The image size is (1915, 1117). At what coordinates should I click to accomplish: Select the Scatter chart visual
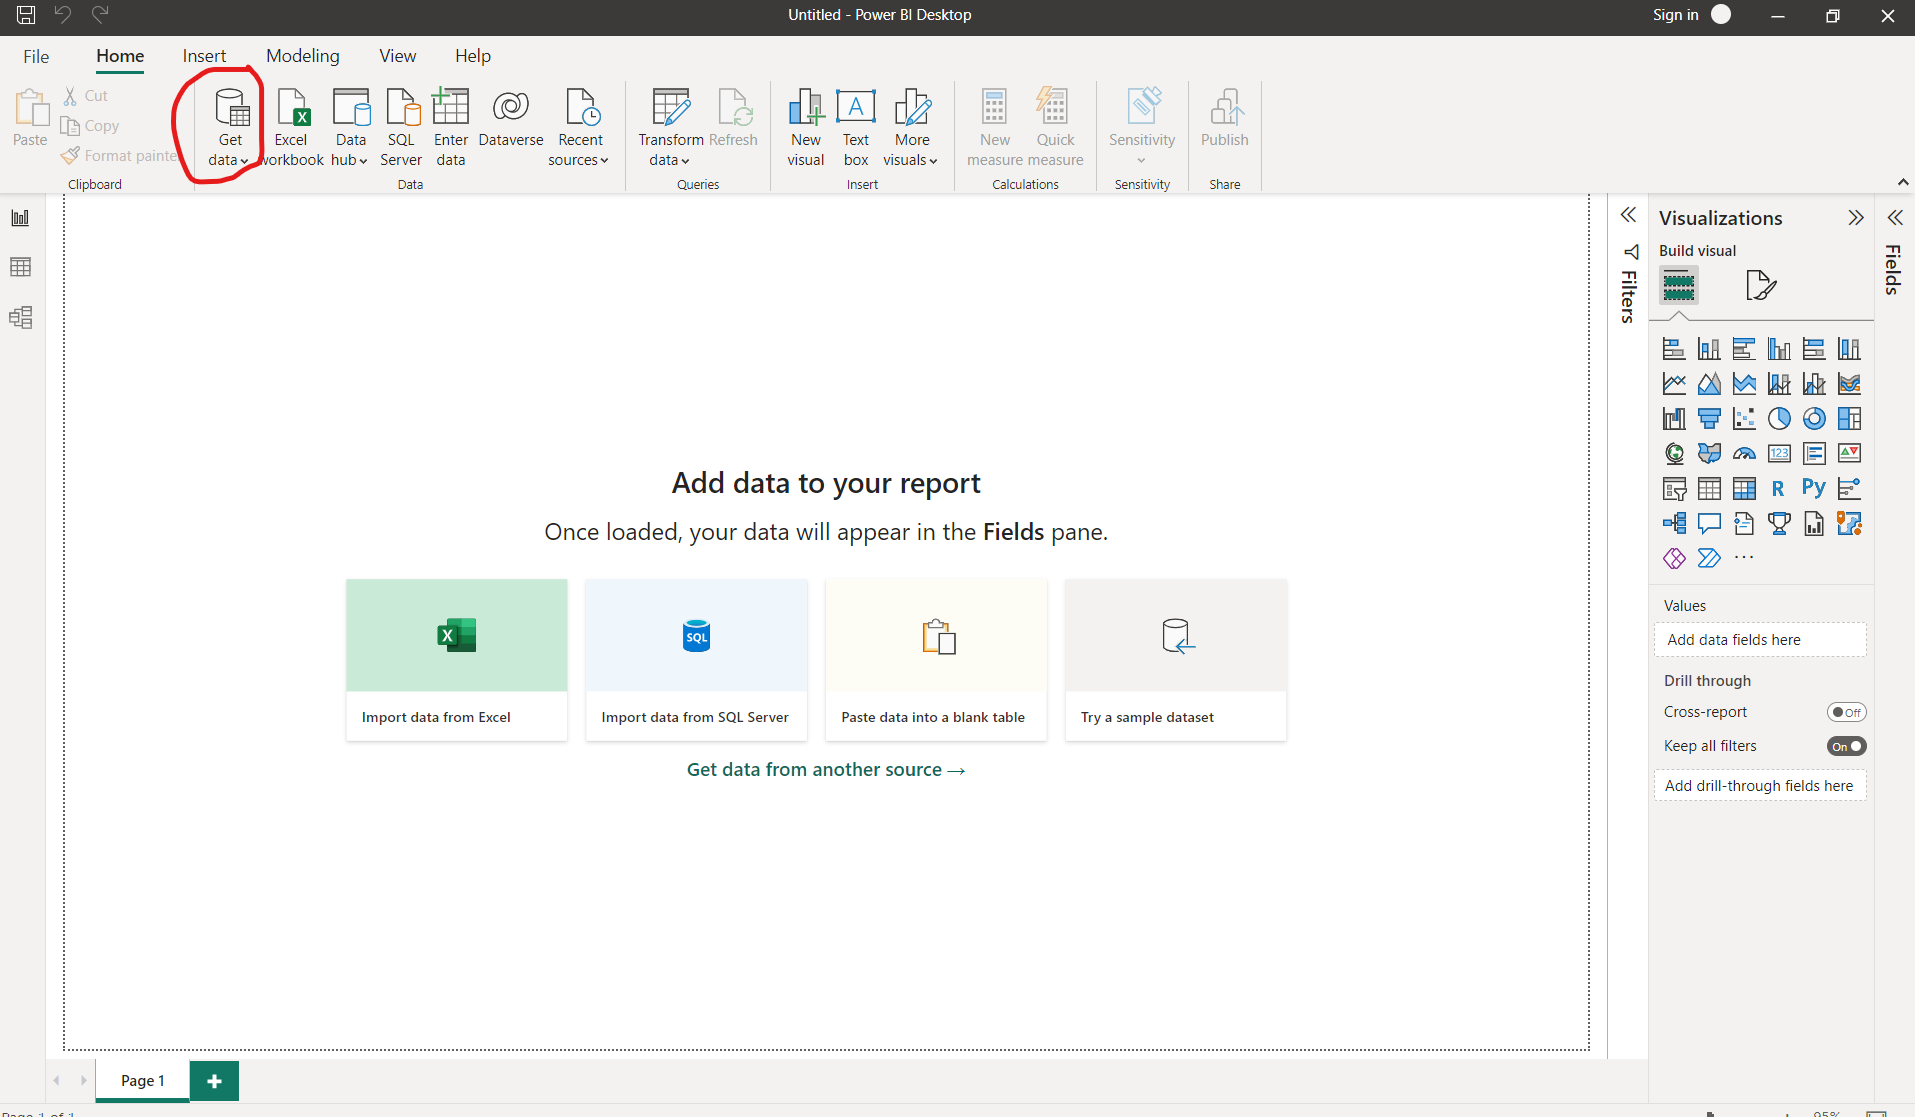coord(1744,419)
